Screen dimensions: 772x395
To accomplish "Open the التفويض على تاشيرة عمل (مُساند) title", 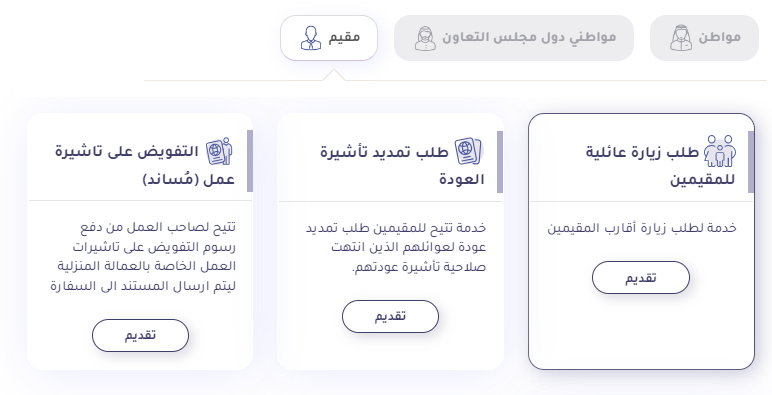I will [x=145, y=165].
